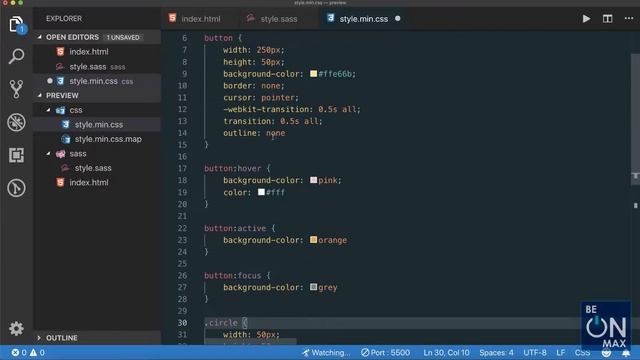Place cursor on button:hover selector
This screenshot has width=640, height=360.
(x=233, y=169)
